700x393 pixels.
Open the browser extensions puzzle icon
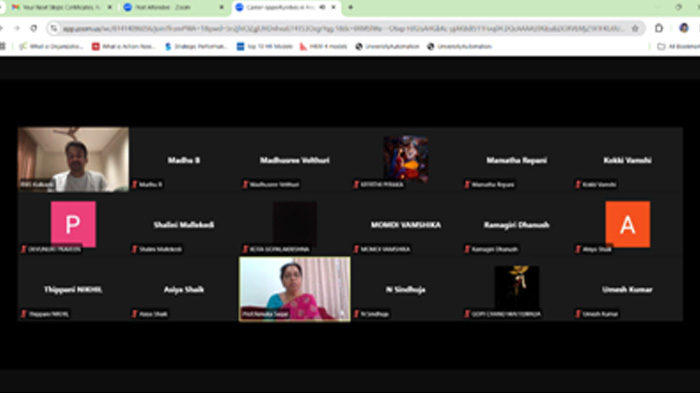pyautogui.click(x=659, y=28)
